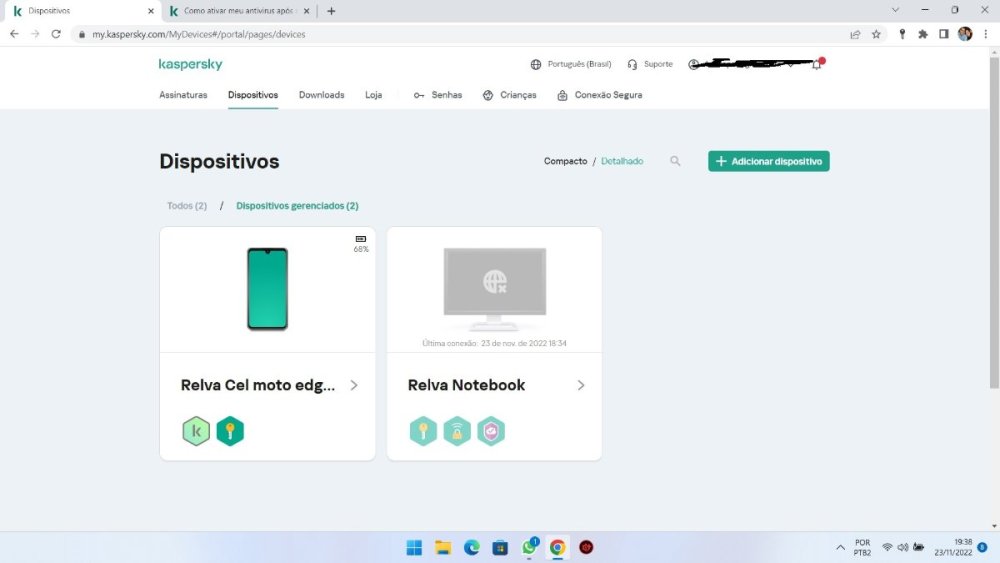Open the Extensions puzzle icon
Viewport: 1000px width, 563px height.
pos(923,34)
